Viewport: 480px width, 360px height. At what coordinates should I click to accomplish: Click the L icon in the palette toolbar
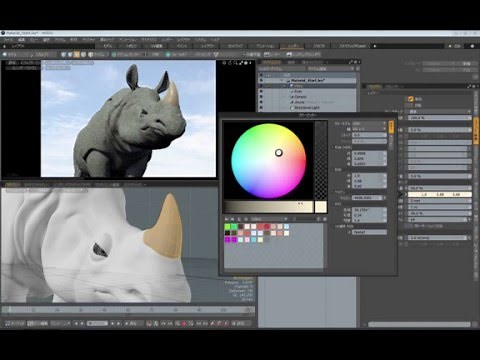239,219
